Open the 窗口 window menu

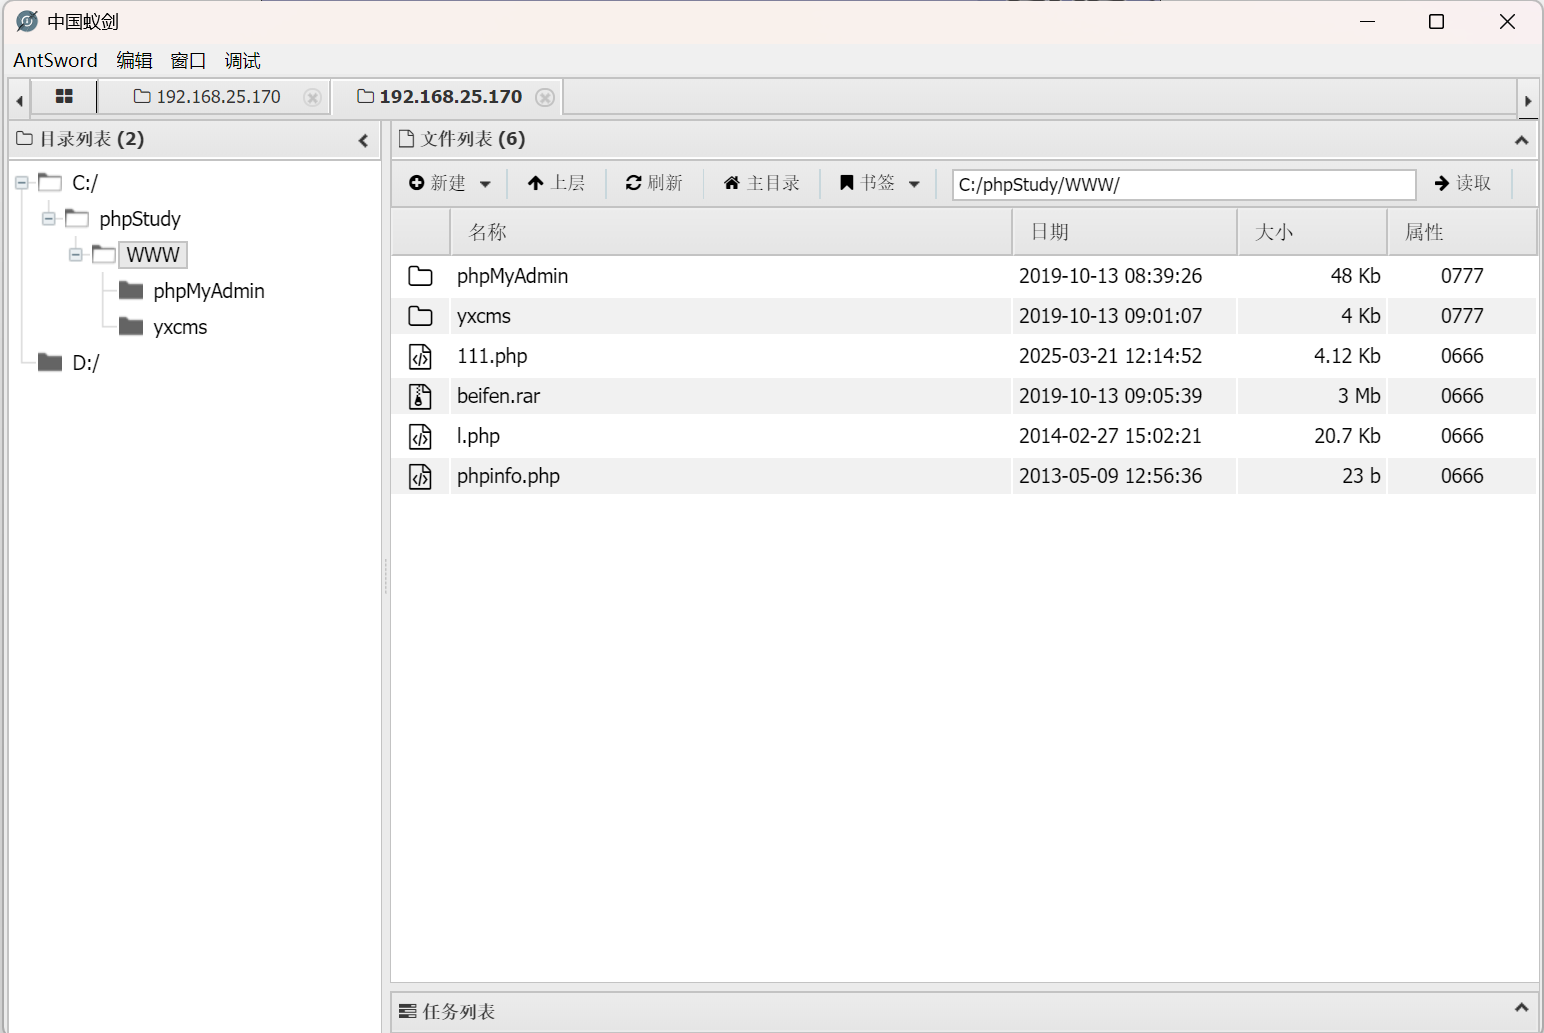[188, 60]
